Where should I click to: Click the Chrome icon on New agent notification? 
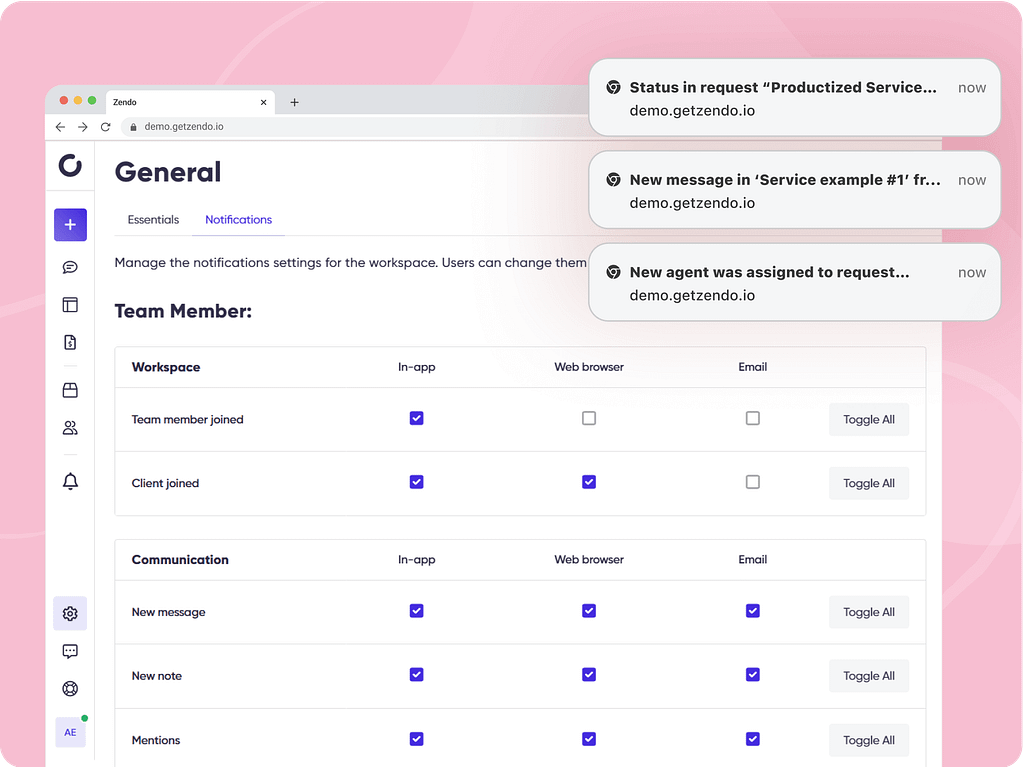[613, 272]
